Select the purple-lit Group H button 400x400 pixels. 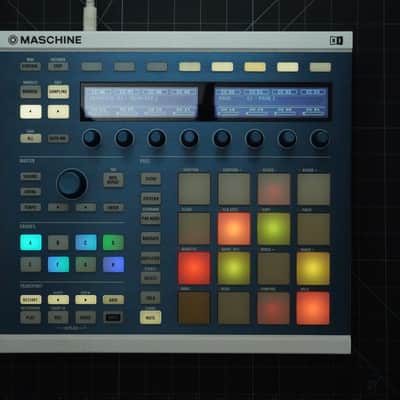(x=113, y=264)
